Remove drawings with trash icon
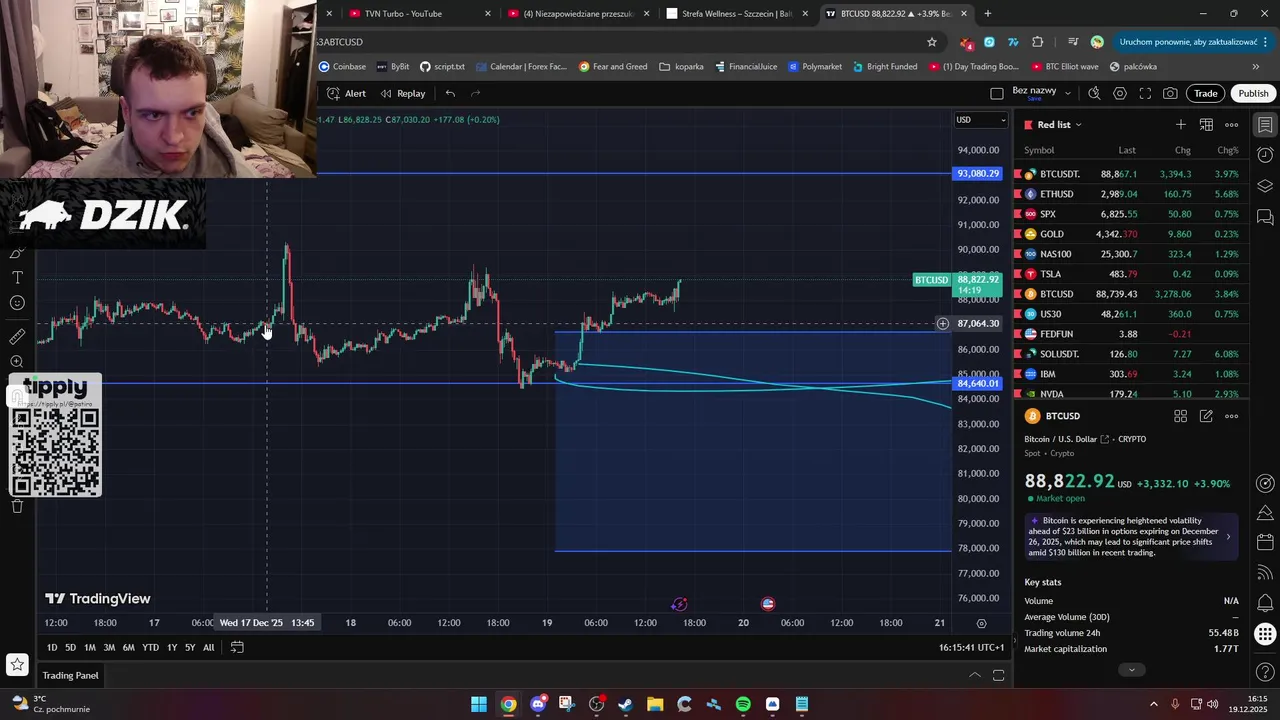Image resolution: width=1280 pixels, height=720 pixels. point(17,506)
